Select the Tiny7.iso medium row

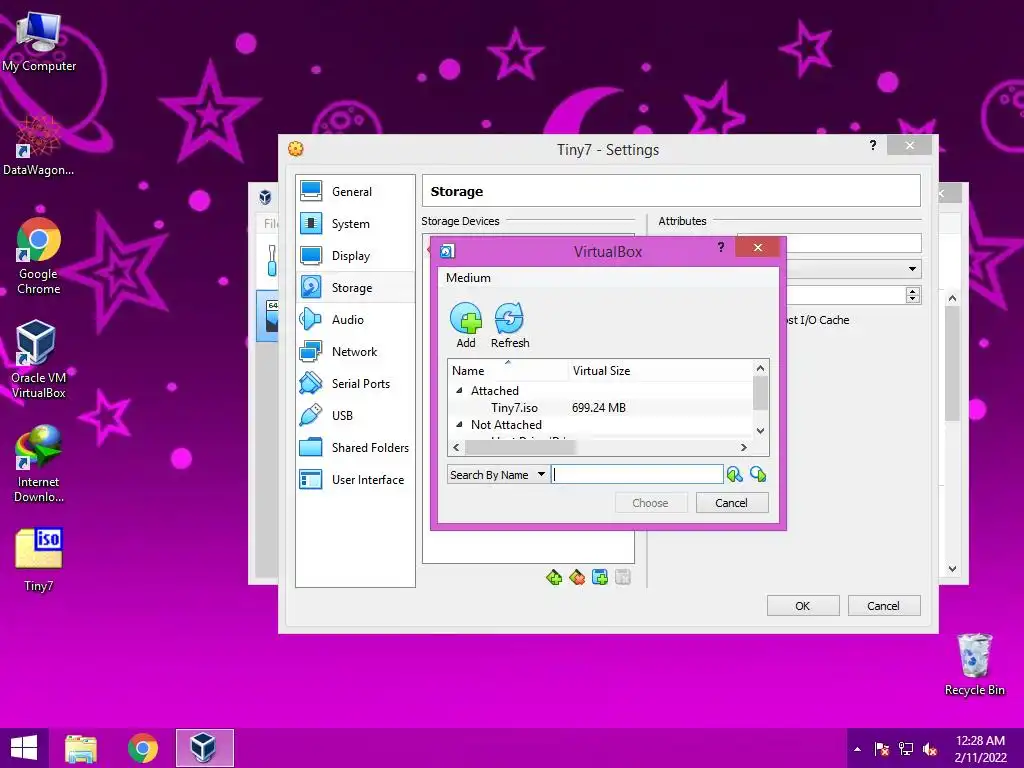point(600,408)
